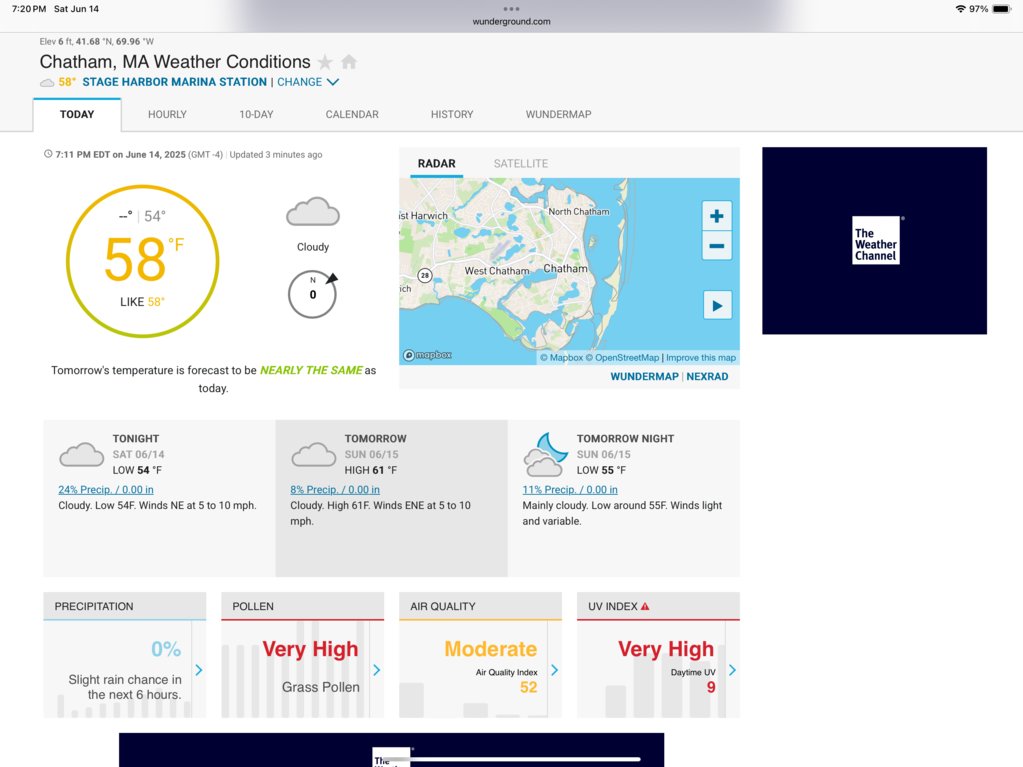
Task: Open the Calendar tab
Action: tap(352, 115)
